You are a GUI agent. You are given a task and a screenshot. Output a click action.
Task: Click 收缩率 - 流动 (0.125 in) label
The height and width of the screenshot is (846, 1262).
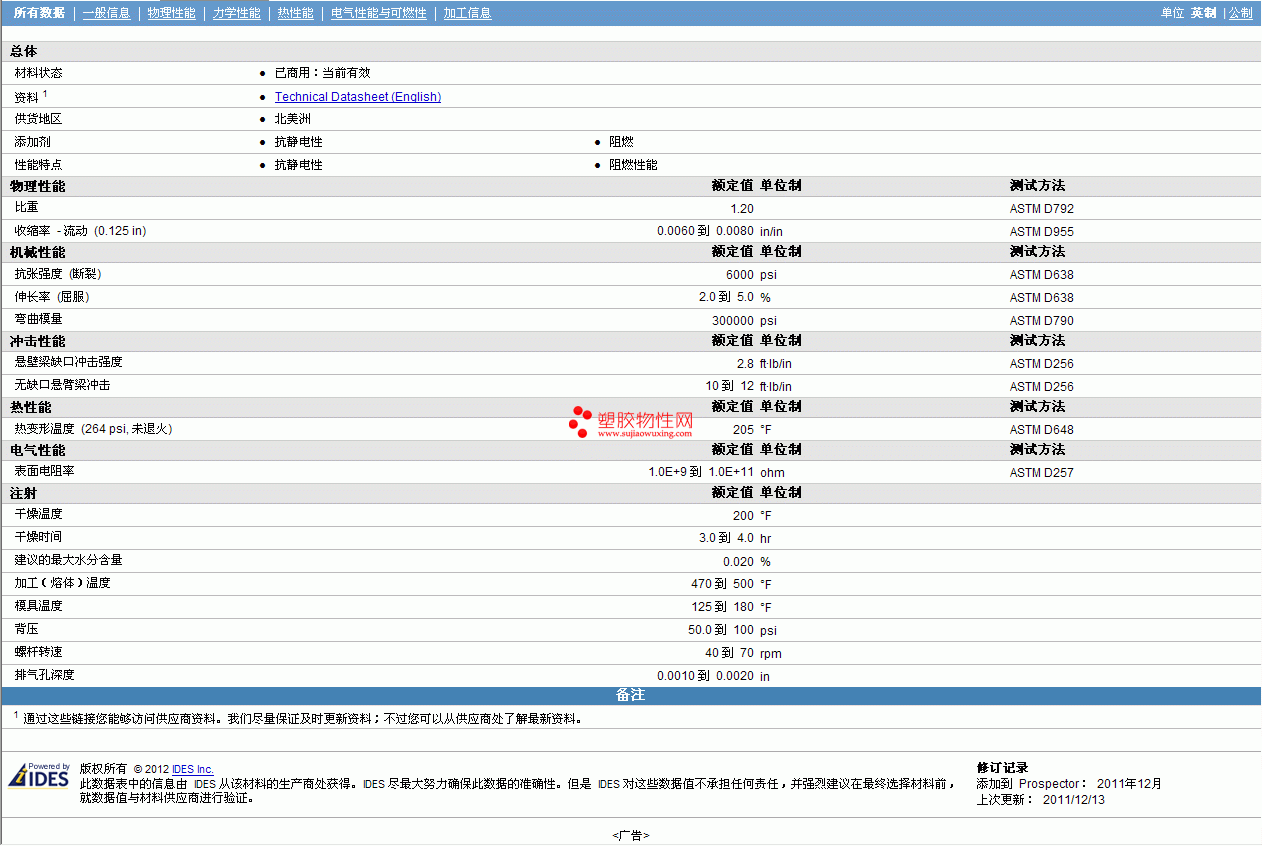point(80,231)
